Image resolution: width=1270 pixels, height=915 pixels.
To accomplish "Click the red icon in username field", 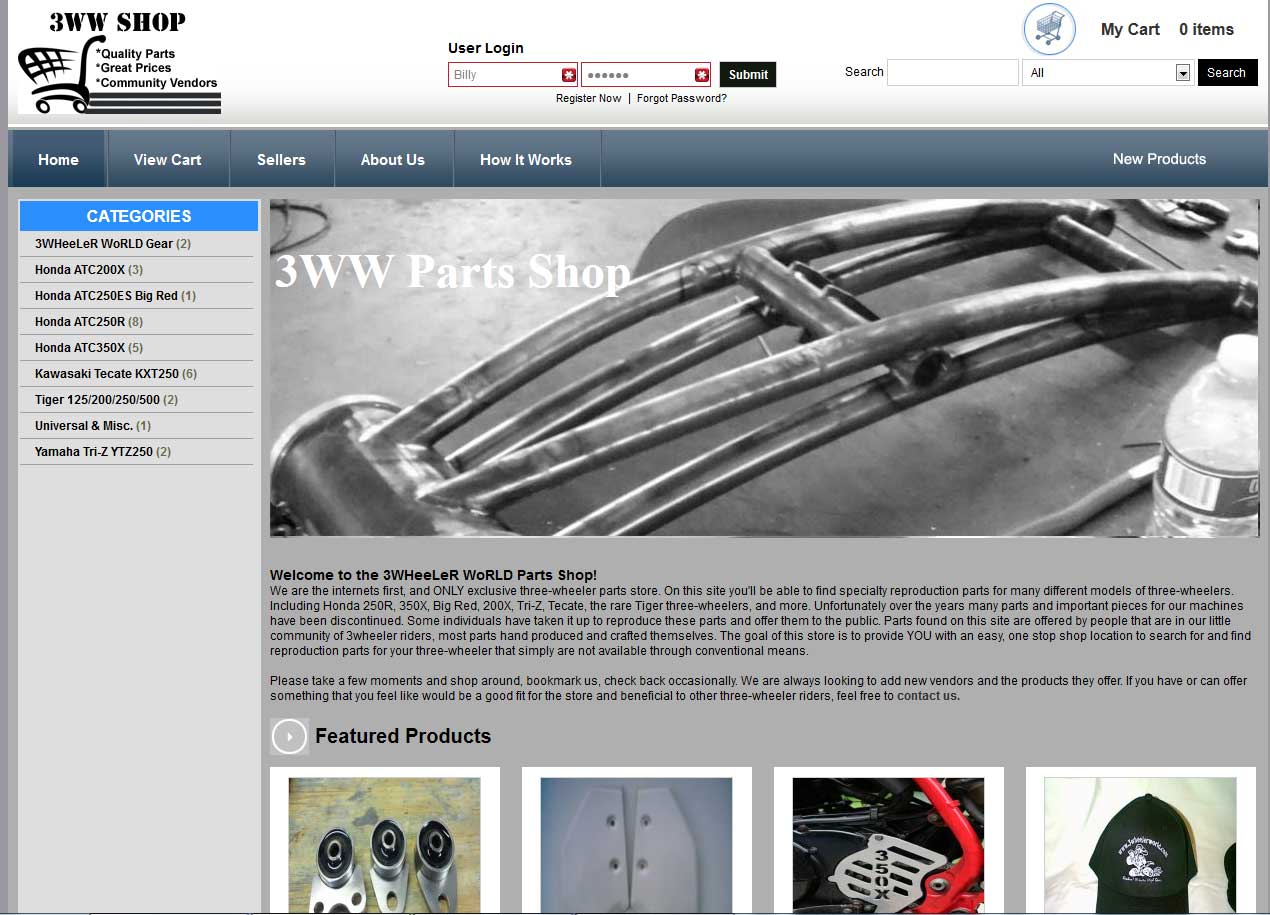I will [x=568, y=75].
